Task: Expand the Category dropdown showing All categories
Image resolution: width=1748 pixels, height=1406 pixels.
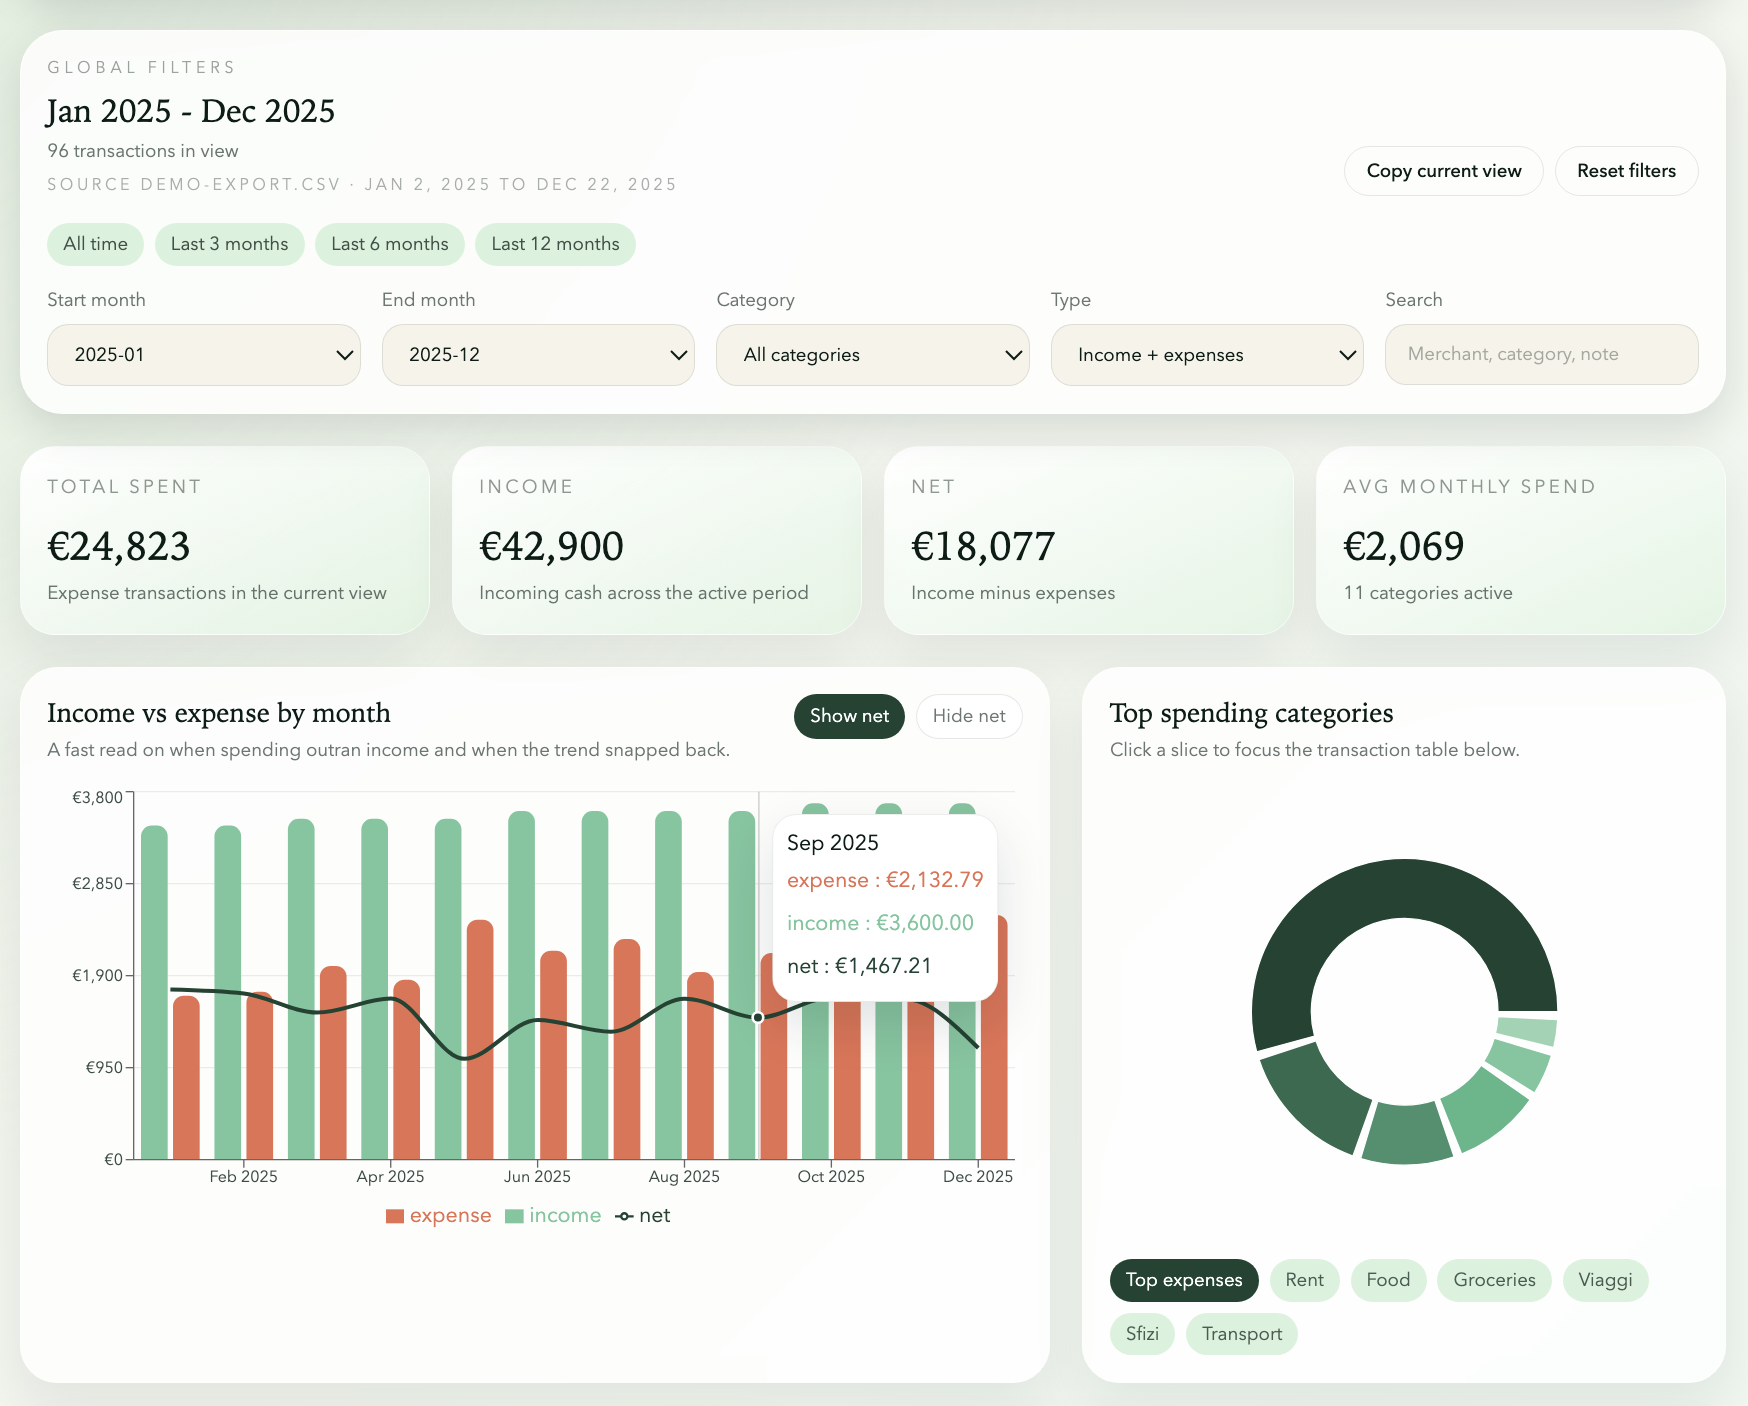Action: point(871,354)
